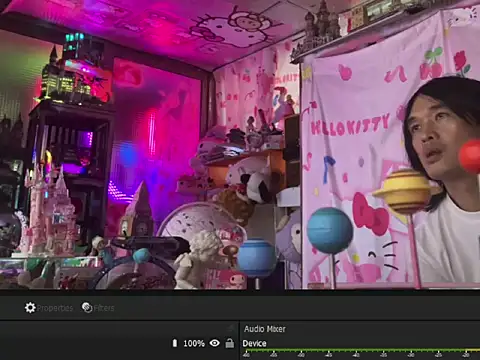Click the dock pop-out icon above the lock
480x360 pixels.
click(x=231, y=328)
